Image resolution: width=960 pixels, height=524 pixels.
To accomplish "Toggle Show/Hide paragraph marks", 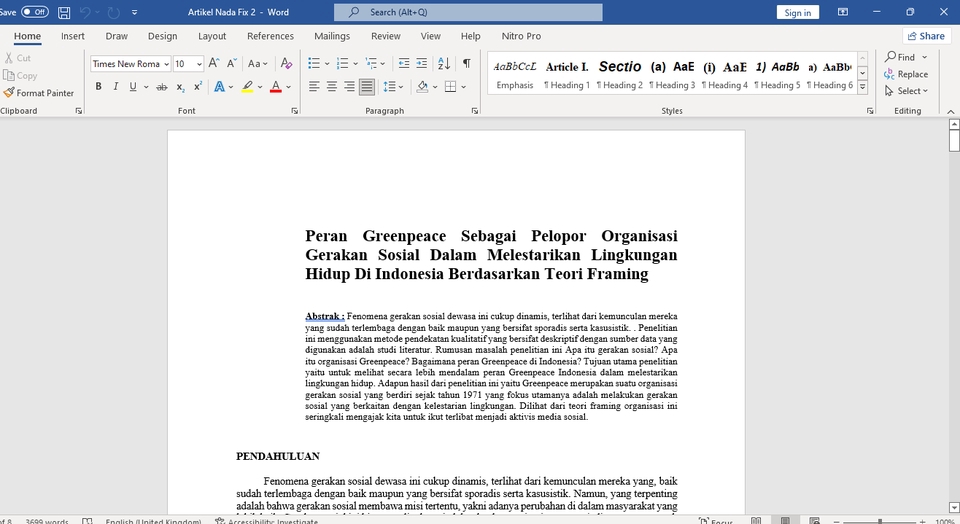I will point(467,63).
